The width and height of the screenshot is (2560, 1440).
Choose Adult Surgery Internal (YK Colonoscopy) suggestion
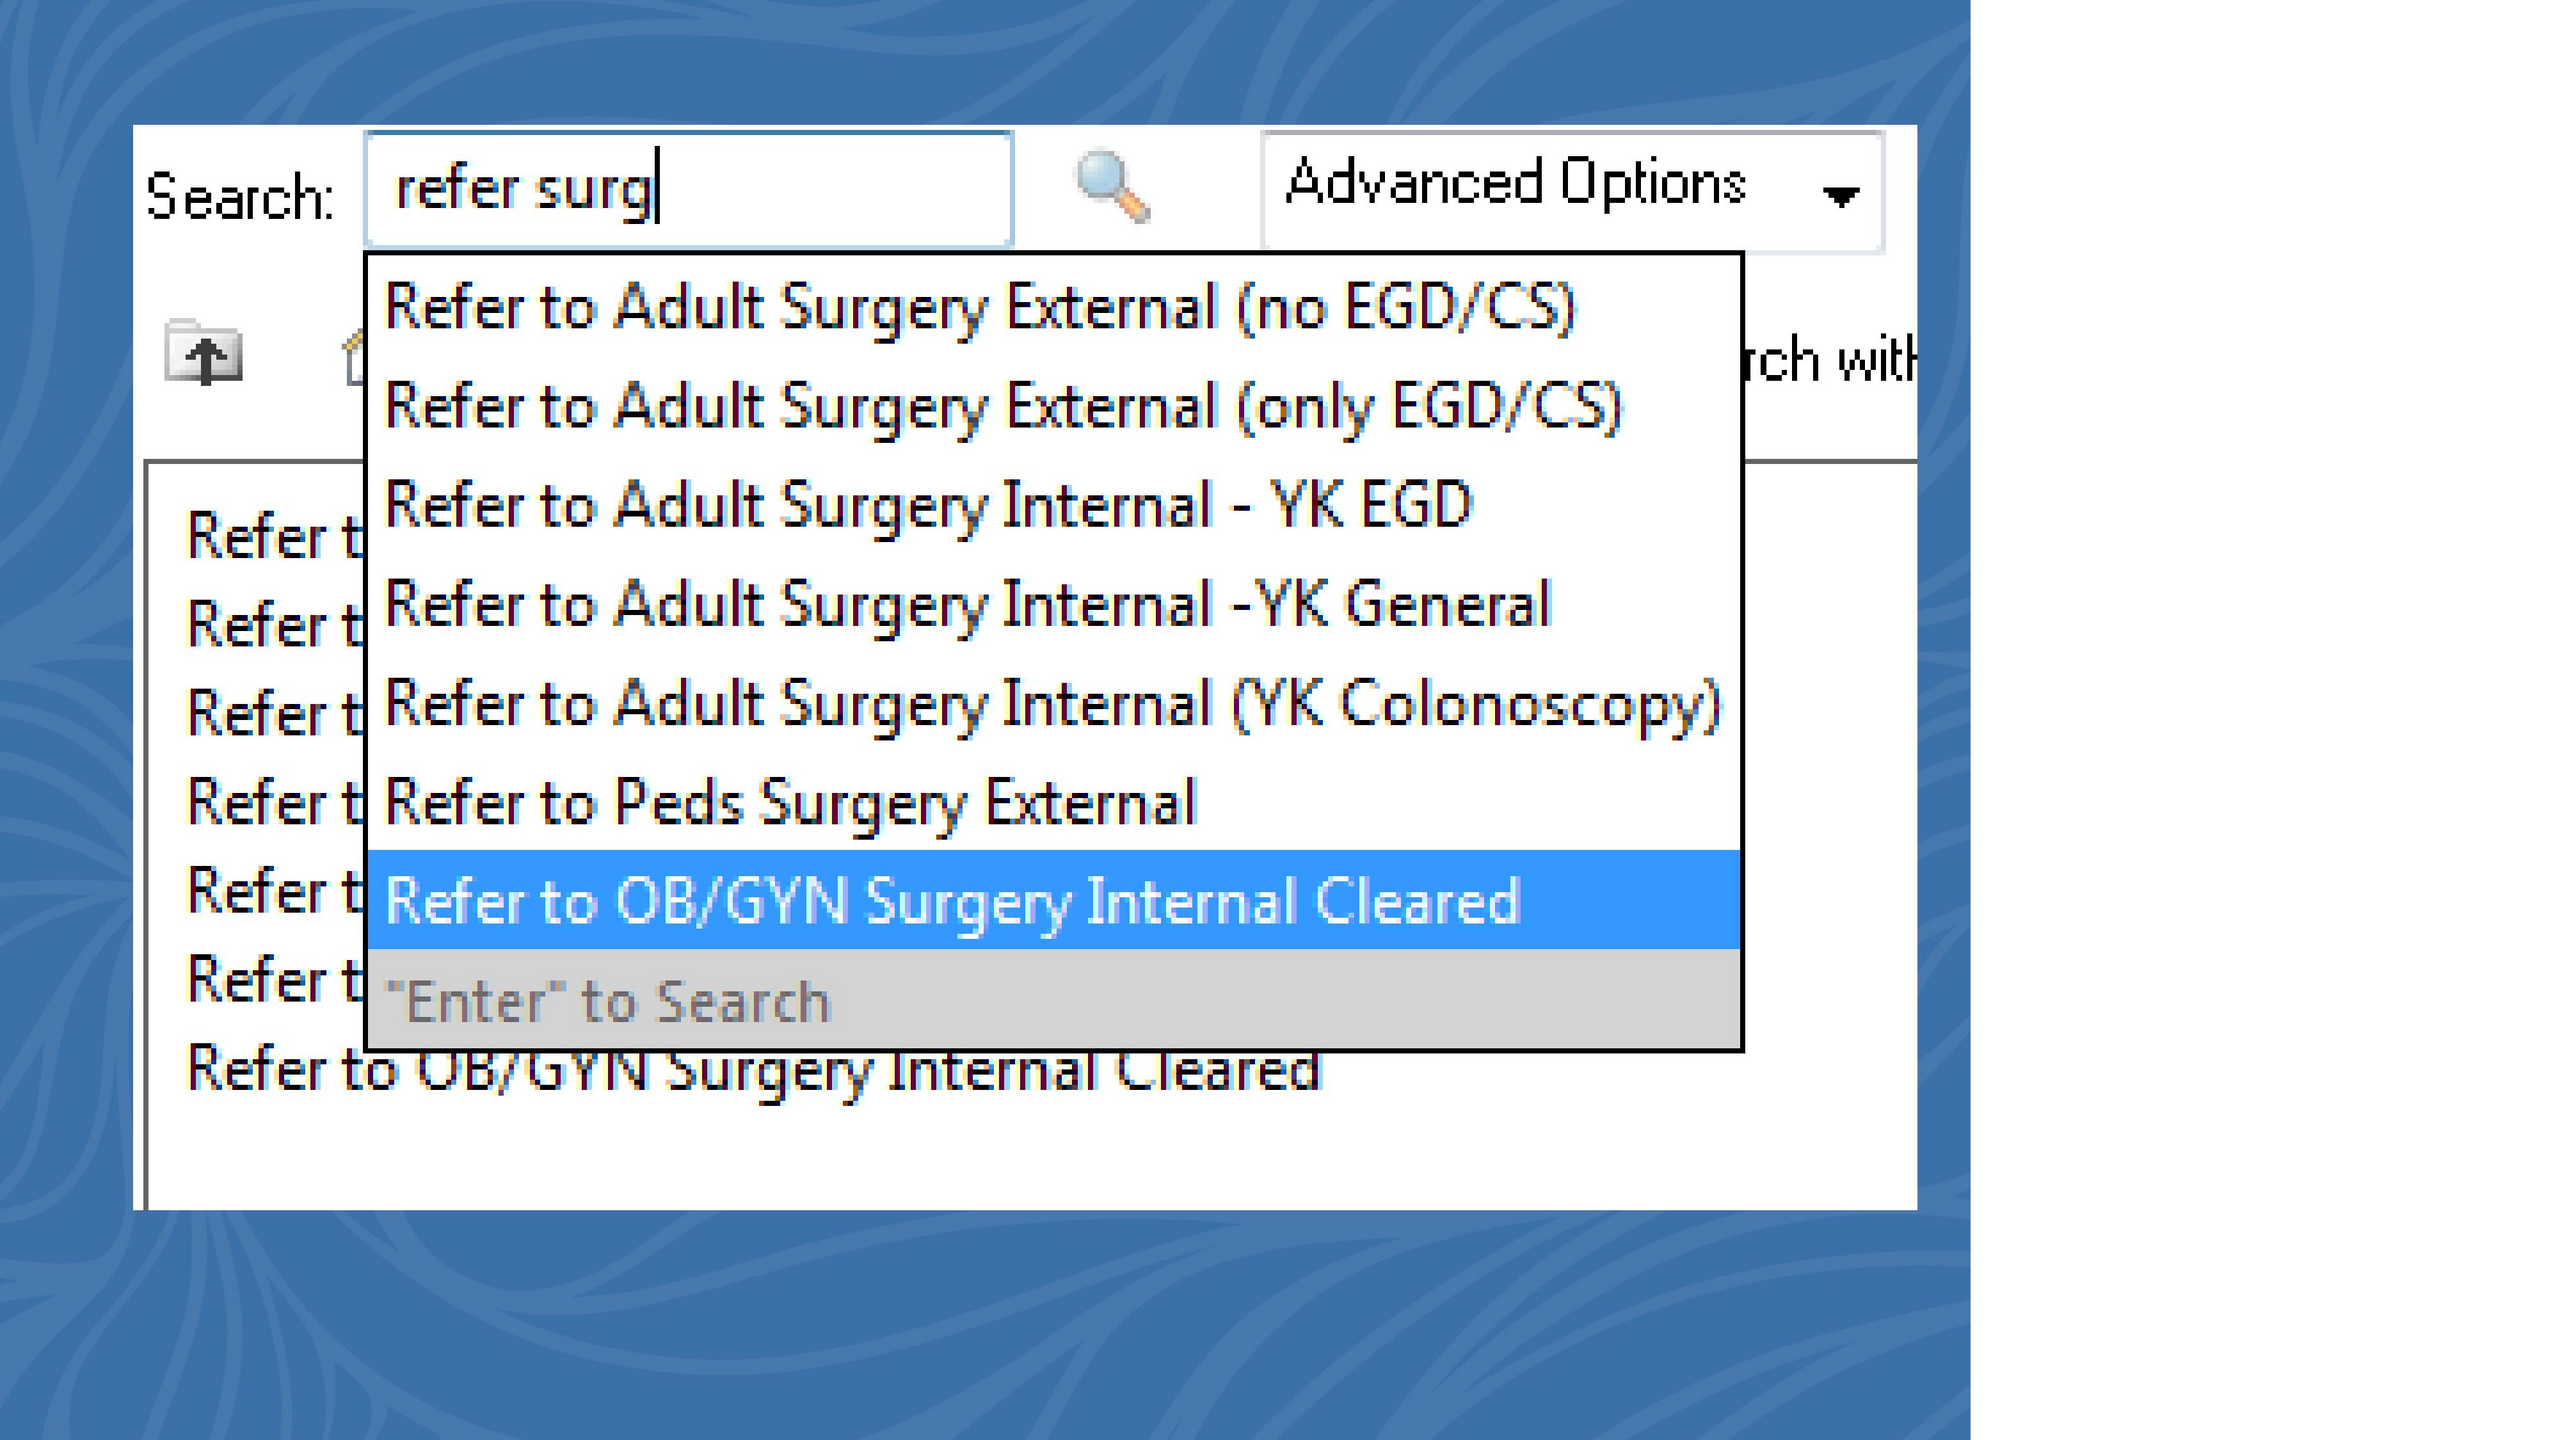pyautogui.click(x=1053, y=703)
